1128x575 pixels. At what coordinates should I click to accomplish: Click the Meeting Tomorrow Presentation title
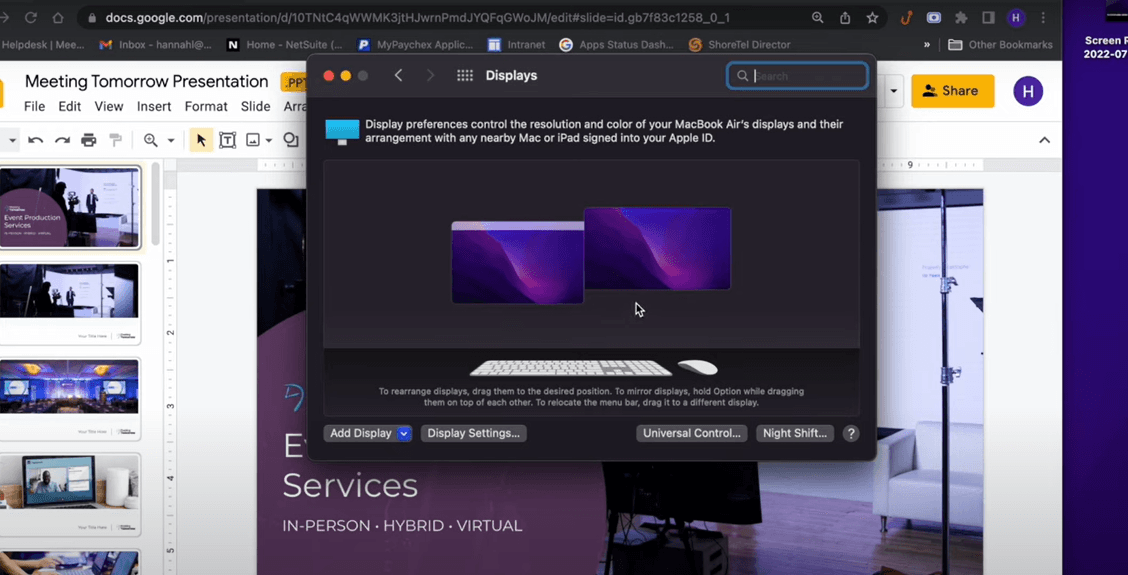tap(147, 81)
